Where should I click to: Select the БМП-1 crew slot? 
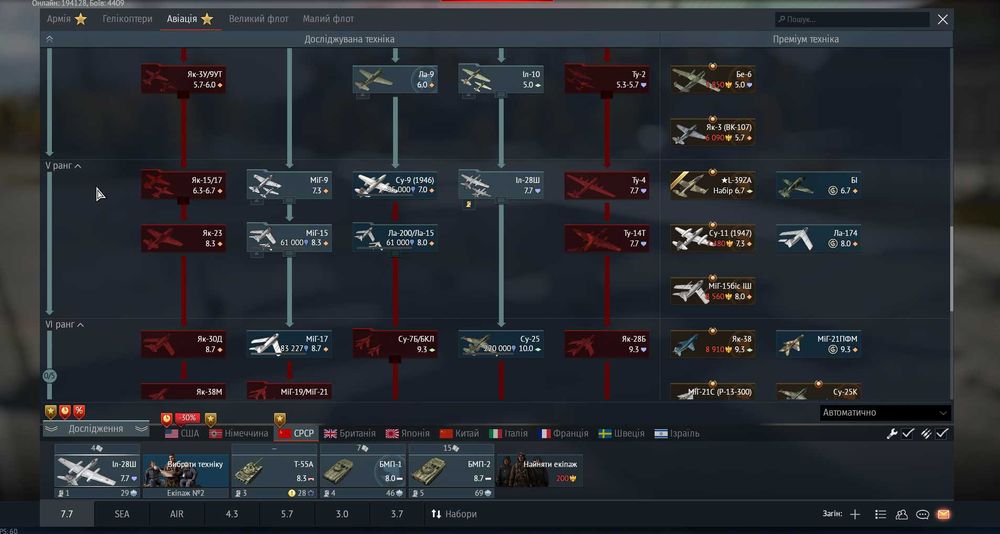pos(363,471)
